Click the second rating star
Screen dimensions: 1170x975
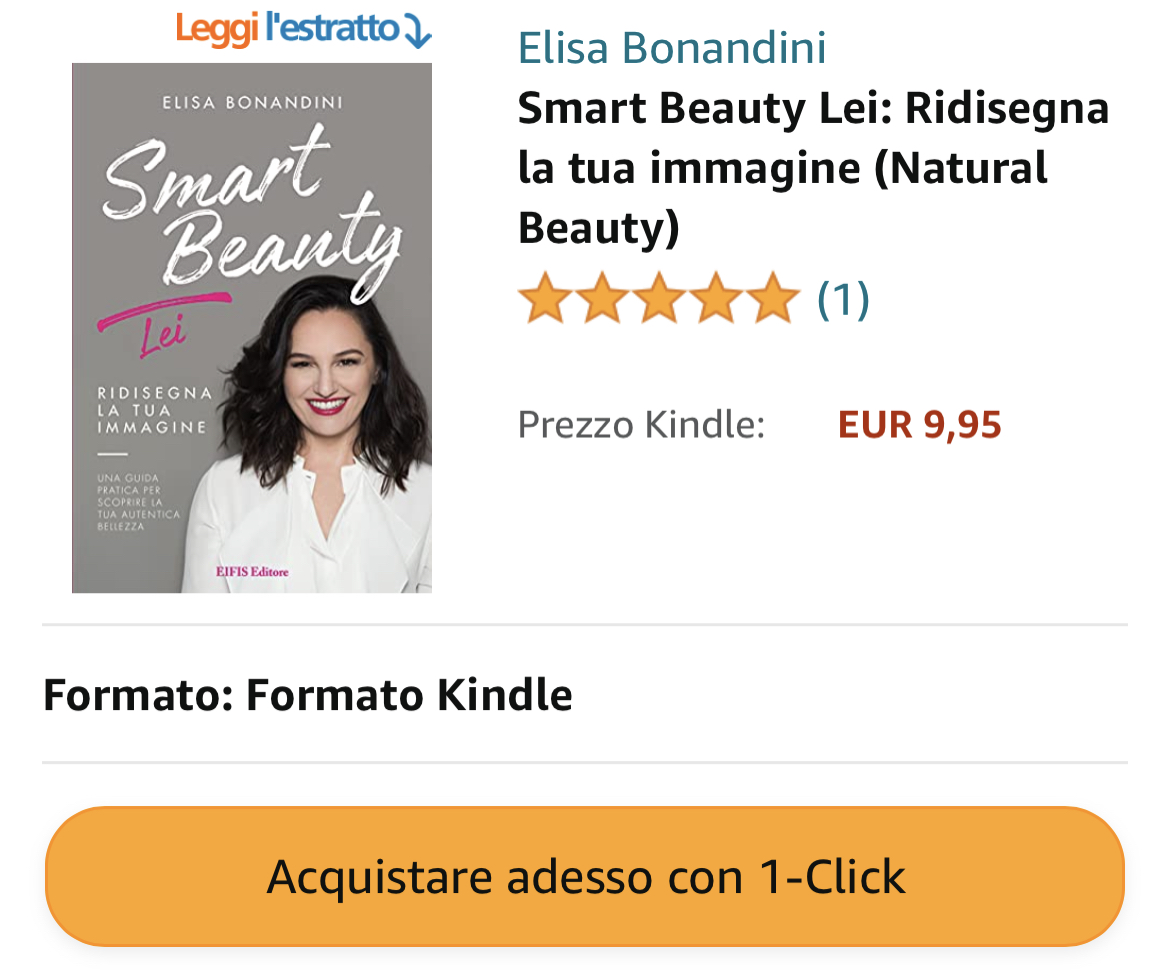pos(602,298)
